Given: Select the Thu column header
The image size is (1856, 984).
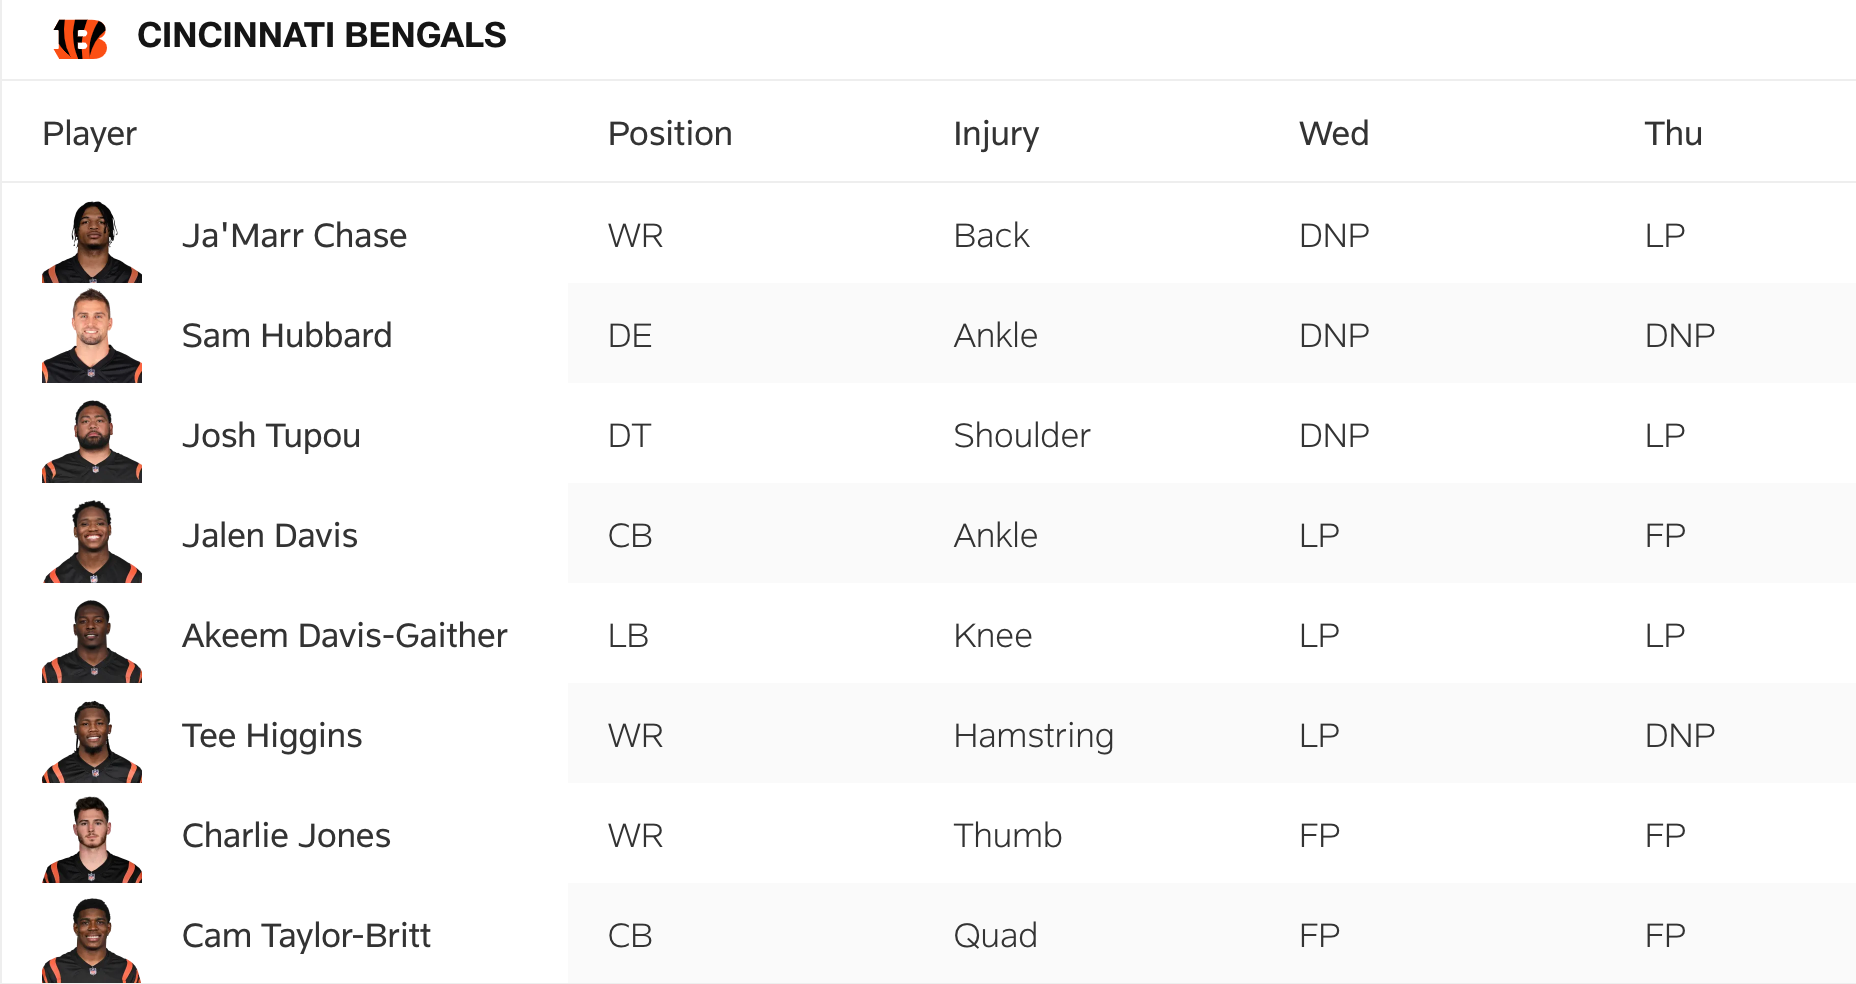Looking at the screenshot, I should [x=1673, y=134].
